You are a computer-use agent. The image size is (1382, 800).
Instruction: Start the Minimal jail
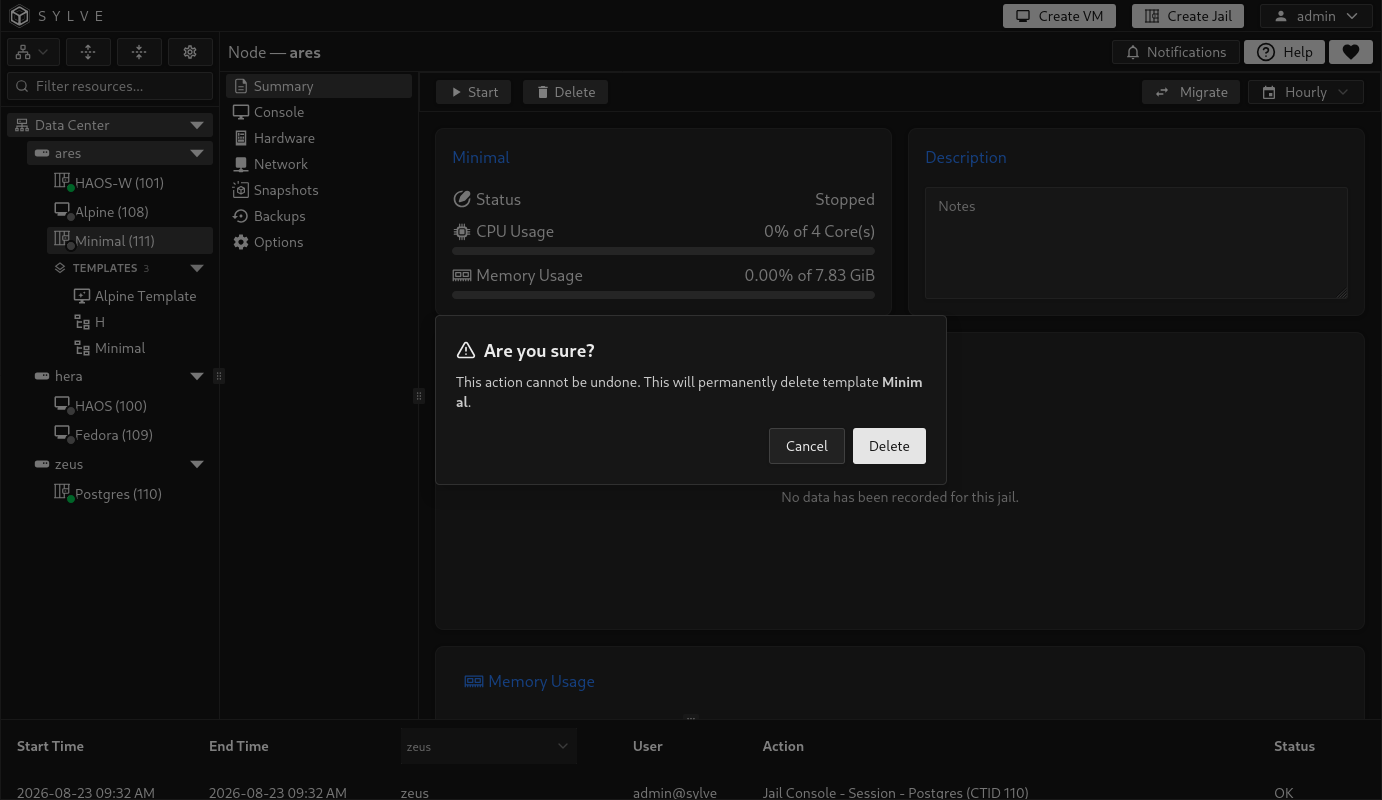click(x=473, y=92)
